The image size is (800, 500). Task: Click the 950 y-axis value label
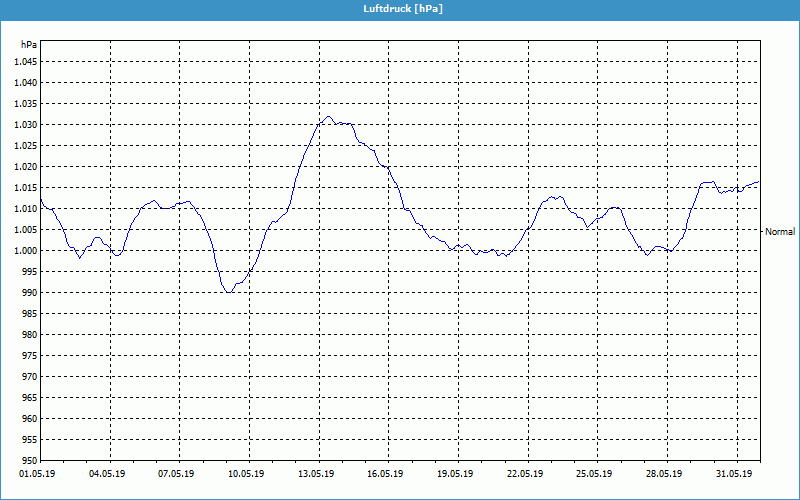pyautogui.click(x=28, y=461)
